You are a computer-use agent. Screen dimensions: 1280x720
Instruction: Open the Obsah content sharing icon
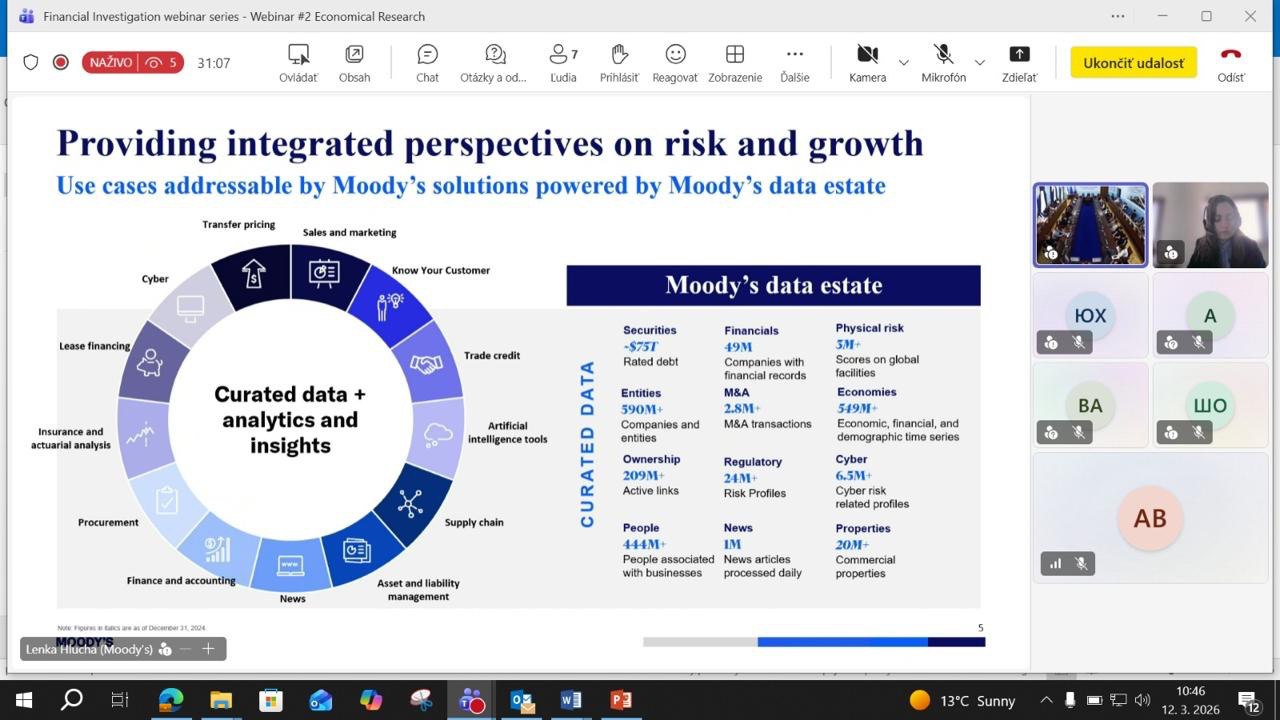[354, 63]
